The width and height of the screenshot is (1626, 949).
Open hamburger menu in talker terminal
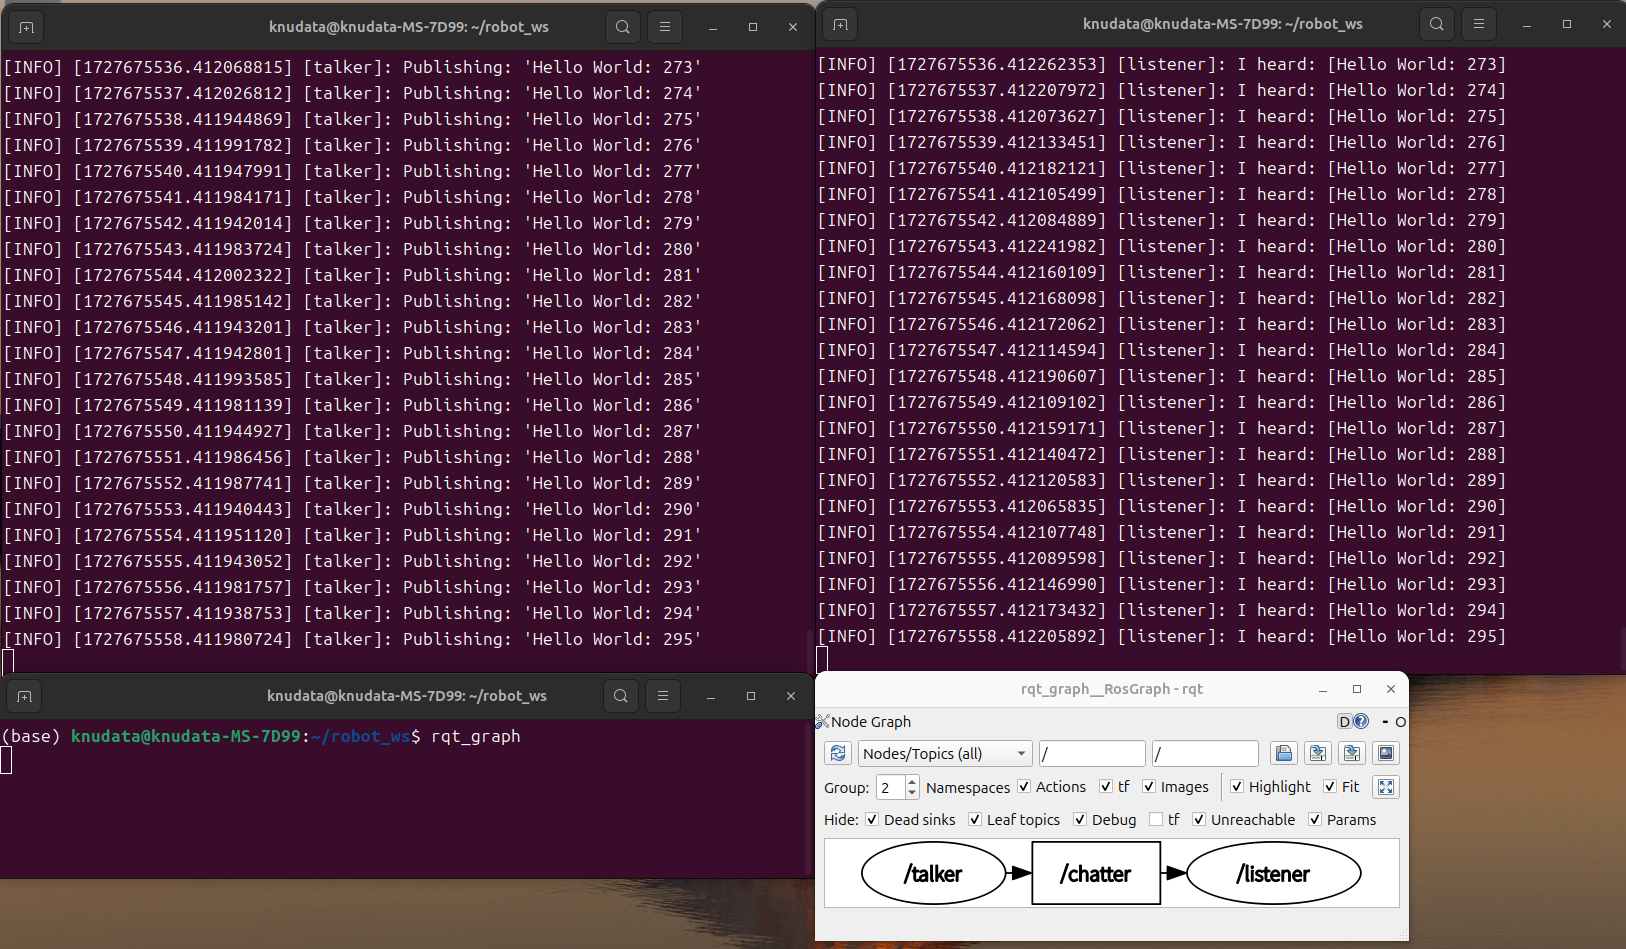tap(665, 27)
